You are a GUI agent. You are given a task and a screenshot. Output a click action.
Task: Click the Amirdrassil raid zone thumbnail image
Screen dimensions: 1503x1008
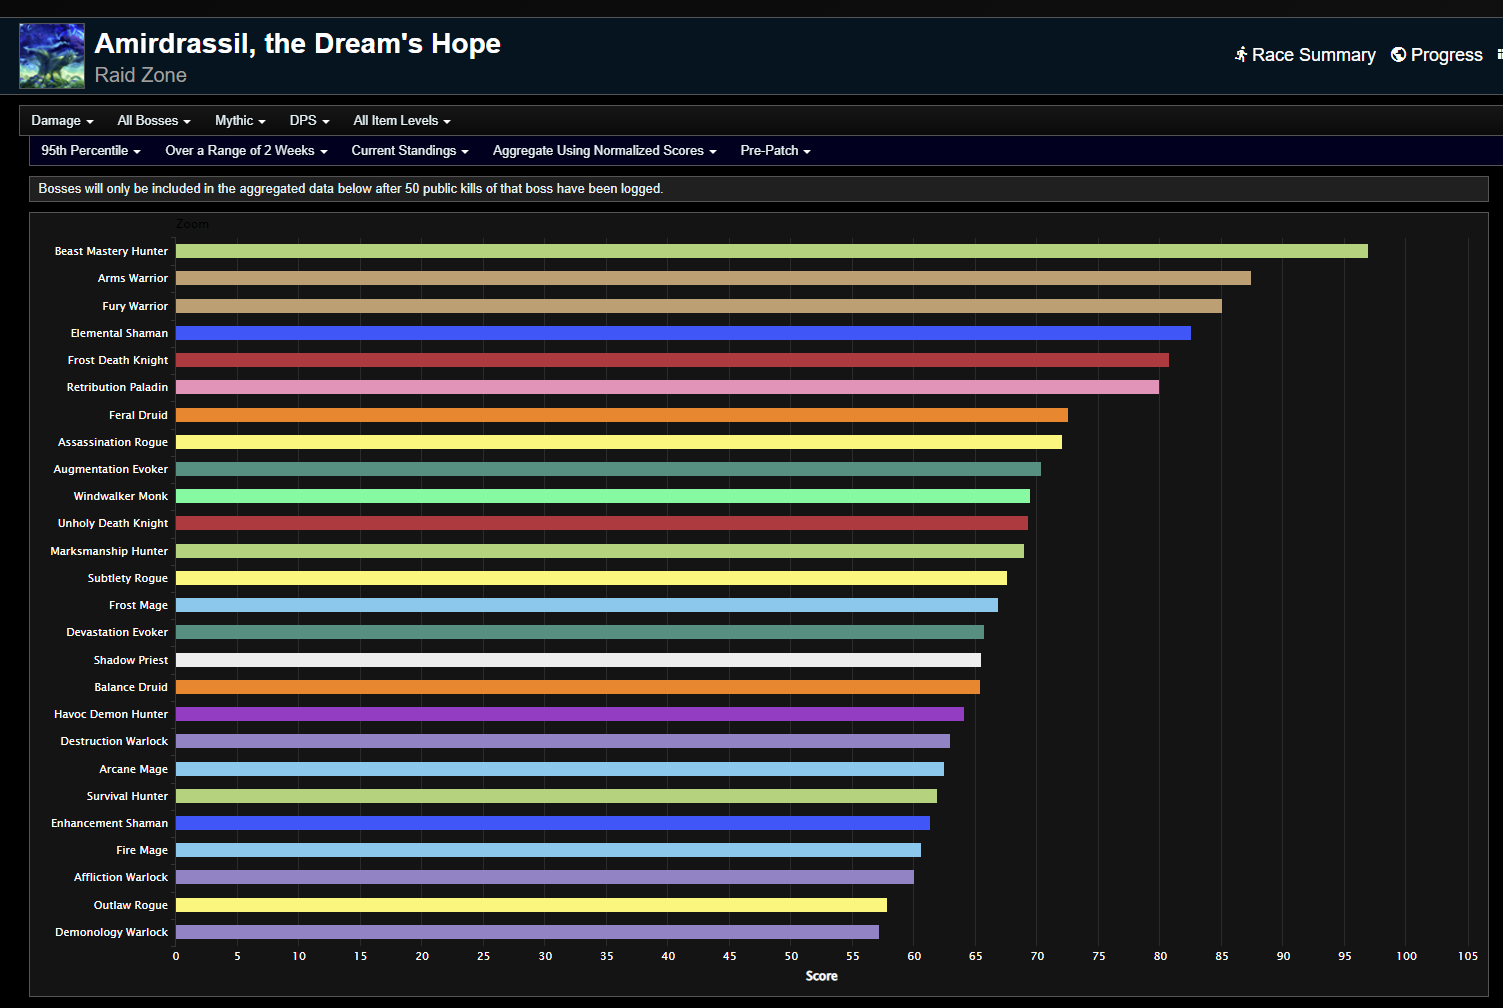tap(51, 55)
